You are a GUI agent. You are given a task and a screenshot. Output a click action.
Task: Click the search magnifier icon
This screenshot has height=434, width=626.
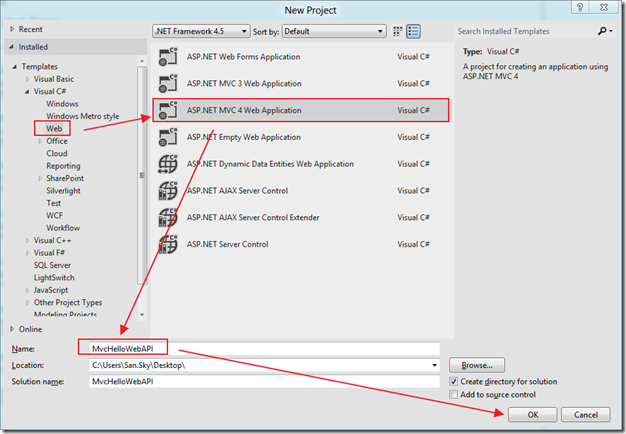tap(602, 31)
